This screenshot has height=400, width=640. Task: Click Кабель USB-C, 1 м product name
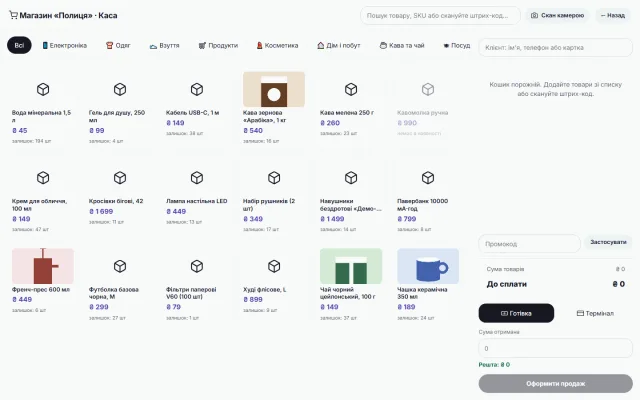pos(193,113)
